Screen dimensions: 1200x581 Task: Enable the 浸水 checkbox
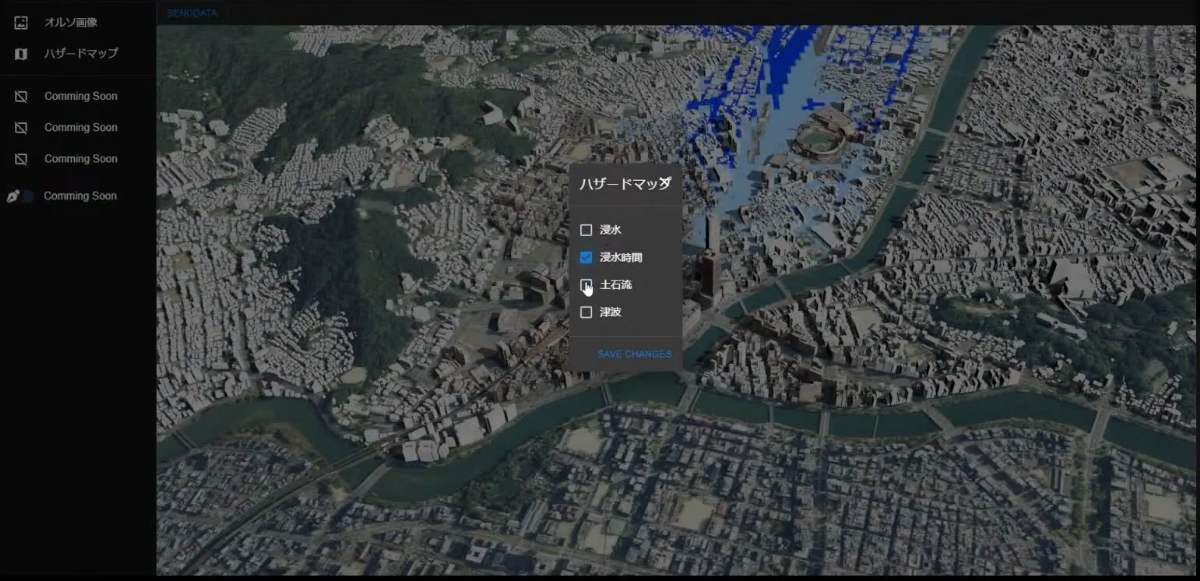pos(586,230)
